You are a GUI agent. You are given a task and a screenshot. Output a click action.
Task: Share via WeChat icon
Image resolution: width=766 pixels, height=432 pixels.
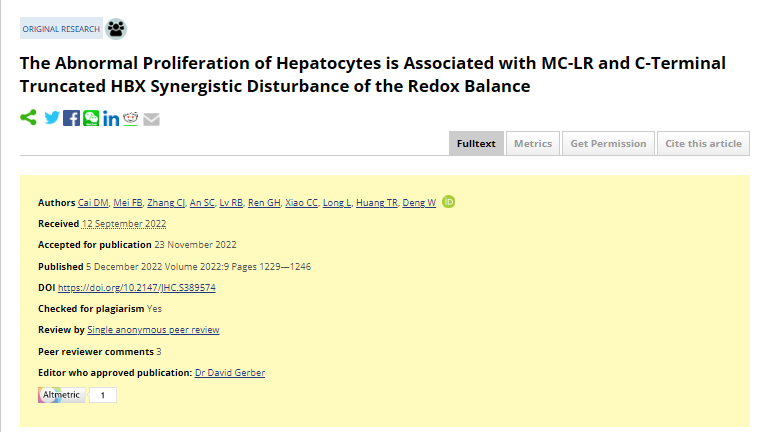pyautogui.click(x=91, y=118)
